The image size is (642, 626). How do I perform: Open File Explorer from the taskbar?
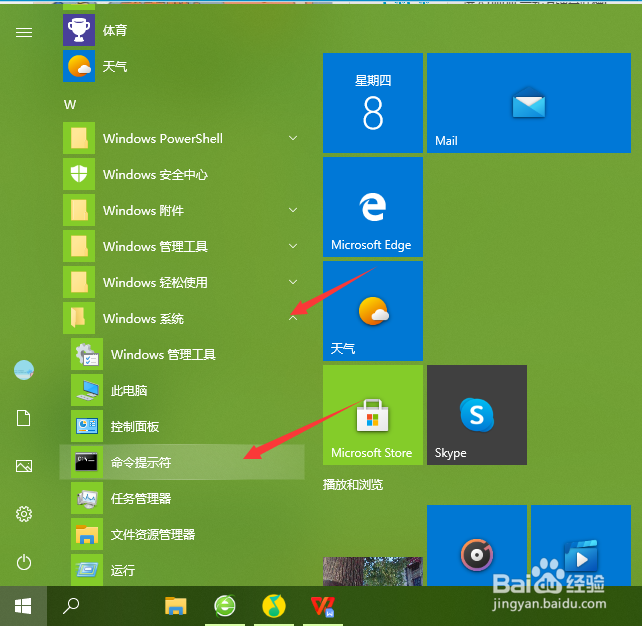176,606
